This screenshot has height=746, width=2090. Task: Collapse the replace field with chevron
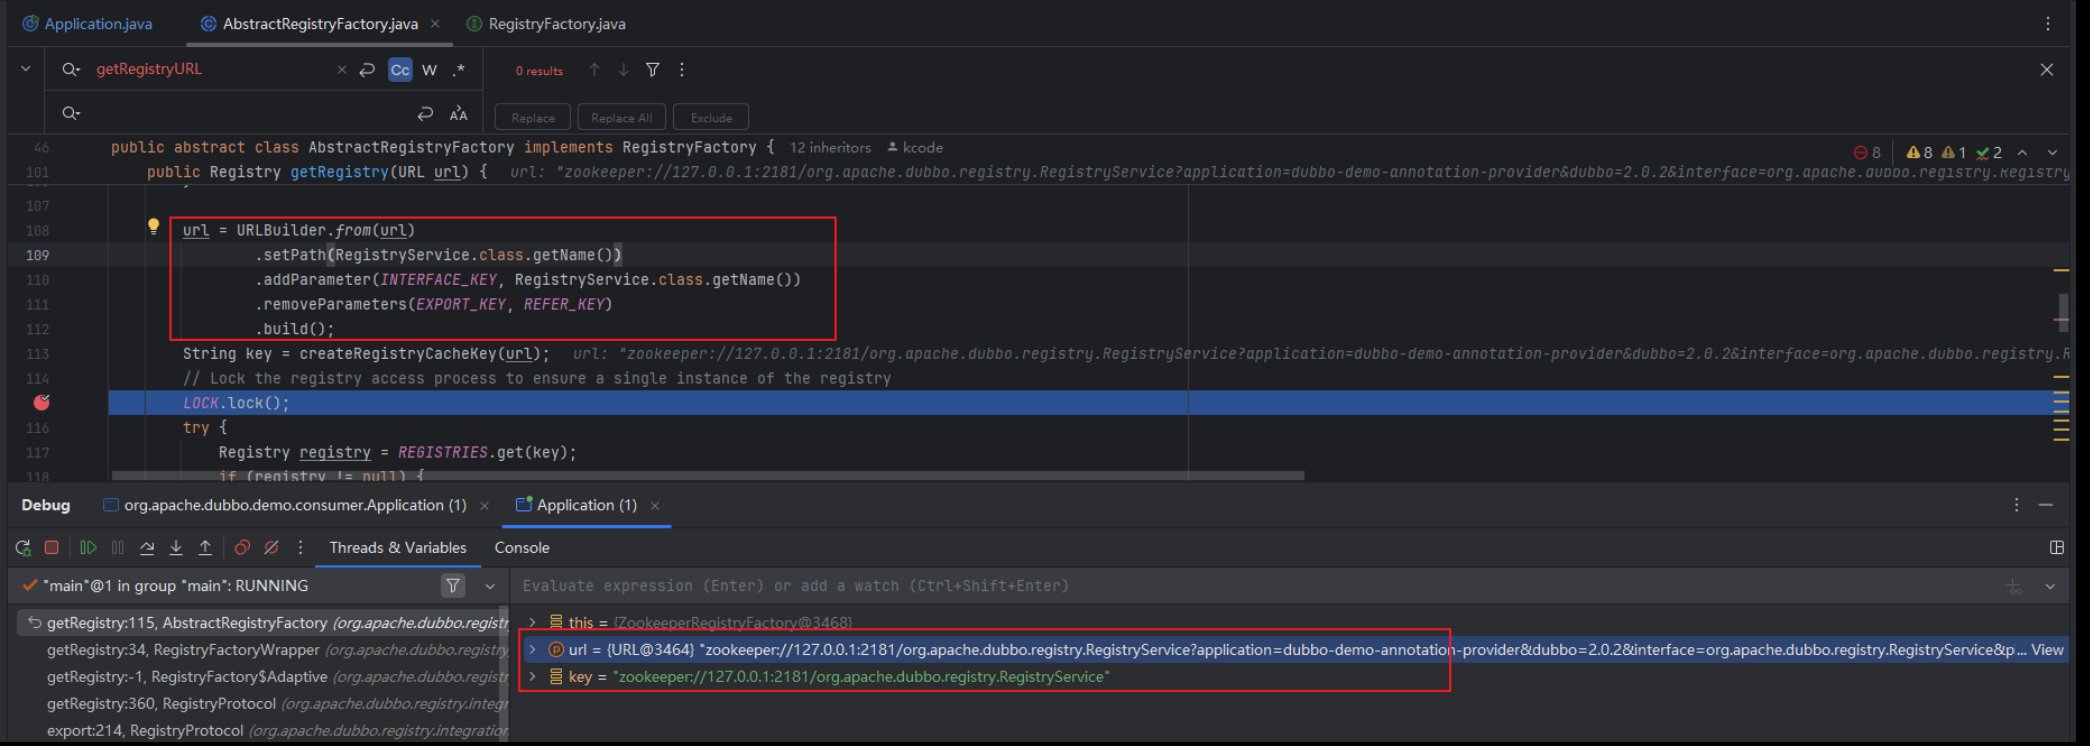pos(26,69)
